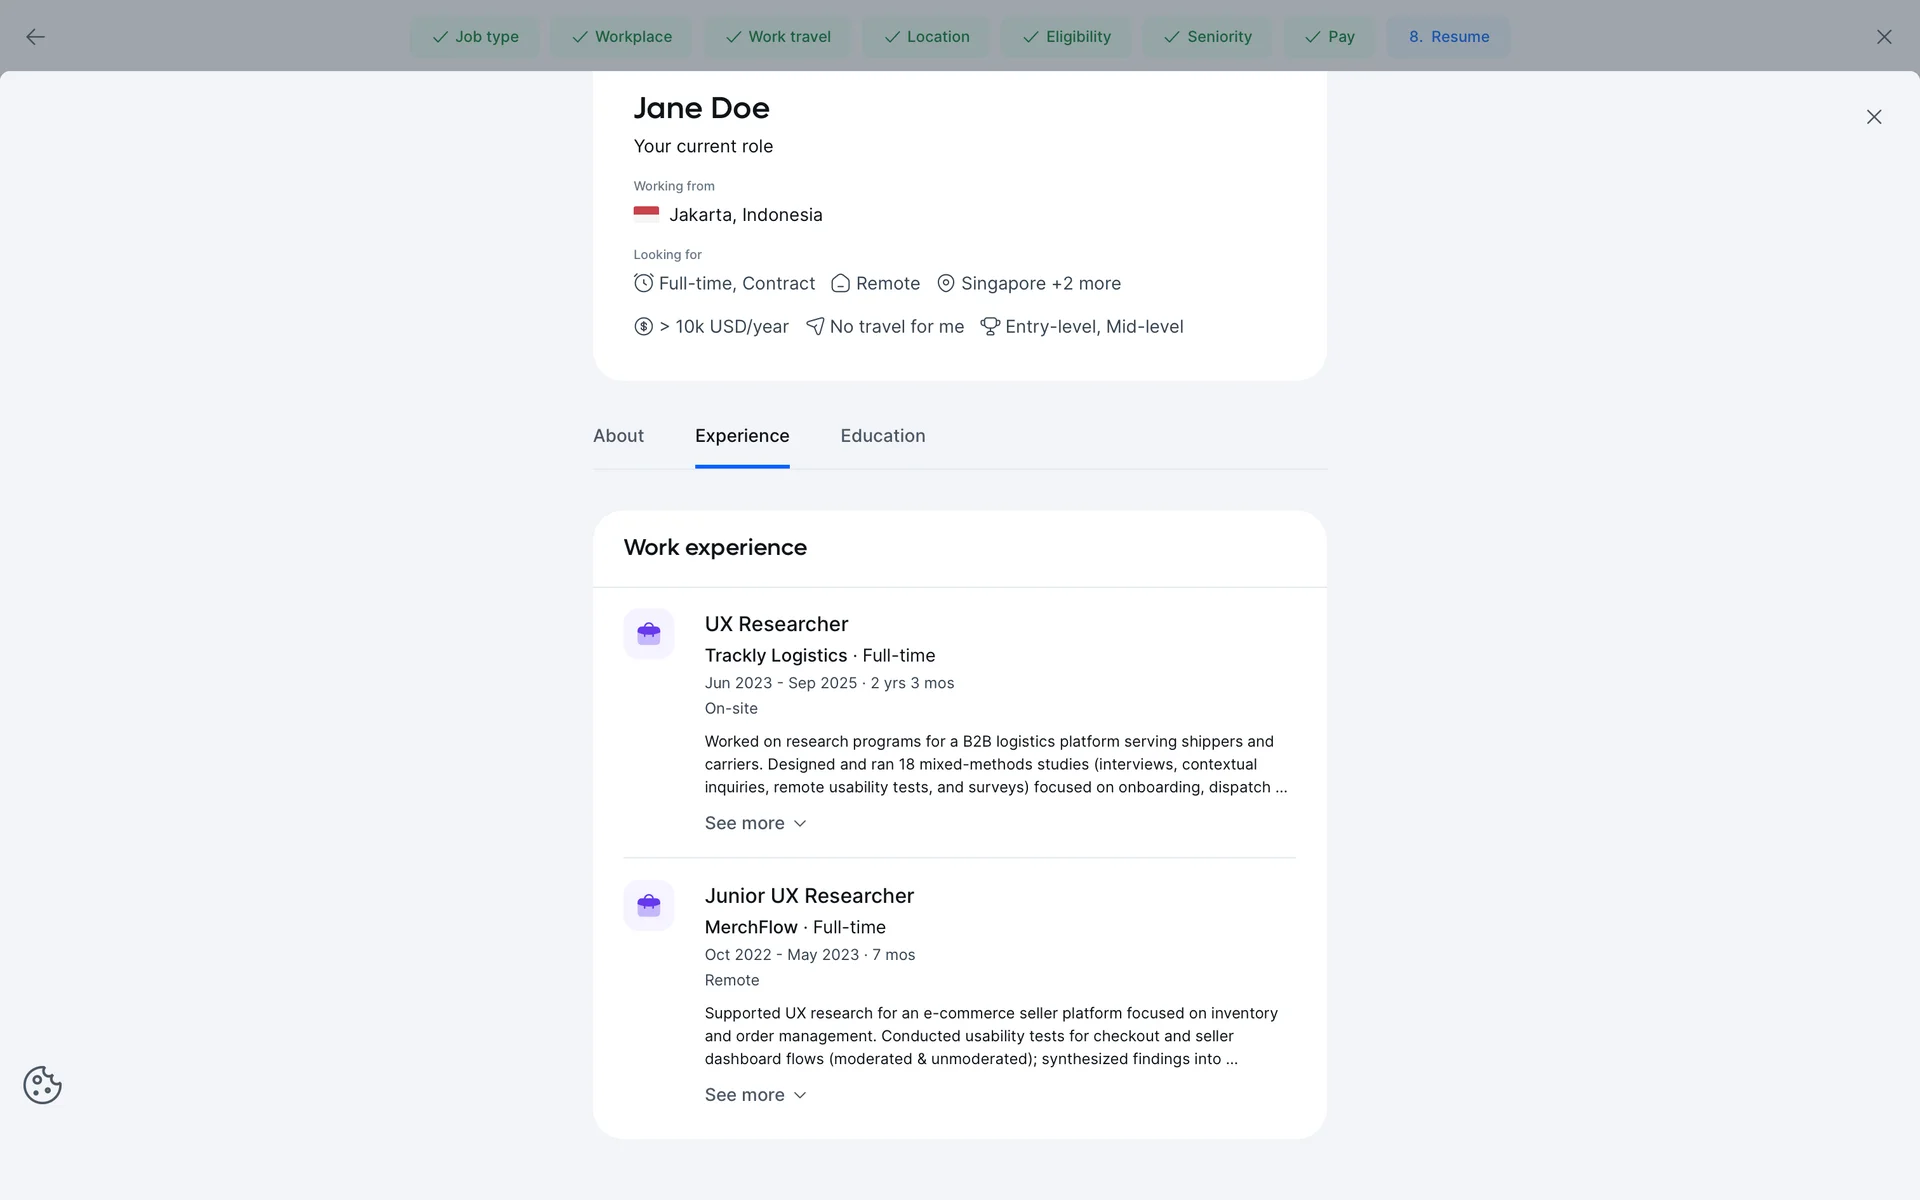Click briefcase icon beside Junior UX Researcher
Viewport: 1920px width, 1200px height.
648,906
